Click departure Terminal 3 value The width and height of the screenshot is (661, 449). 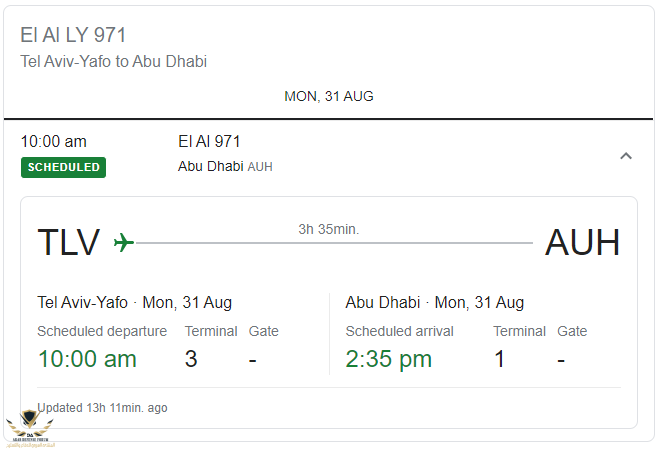coord(191,359)
